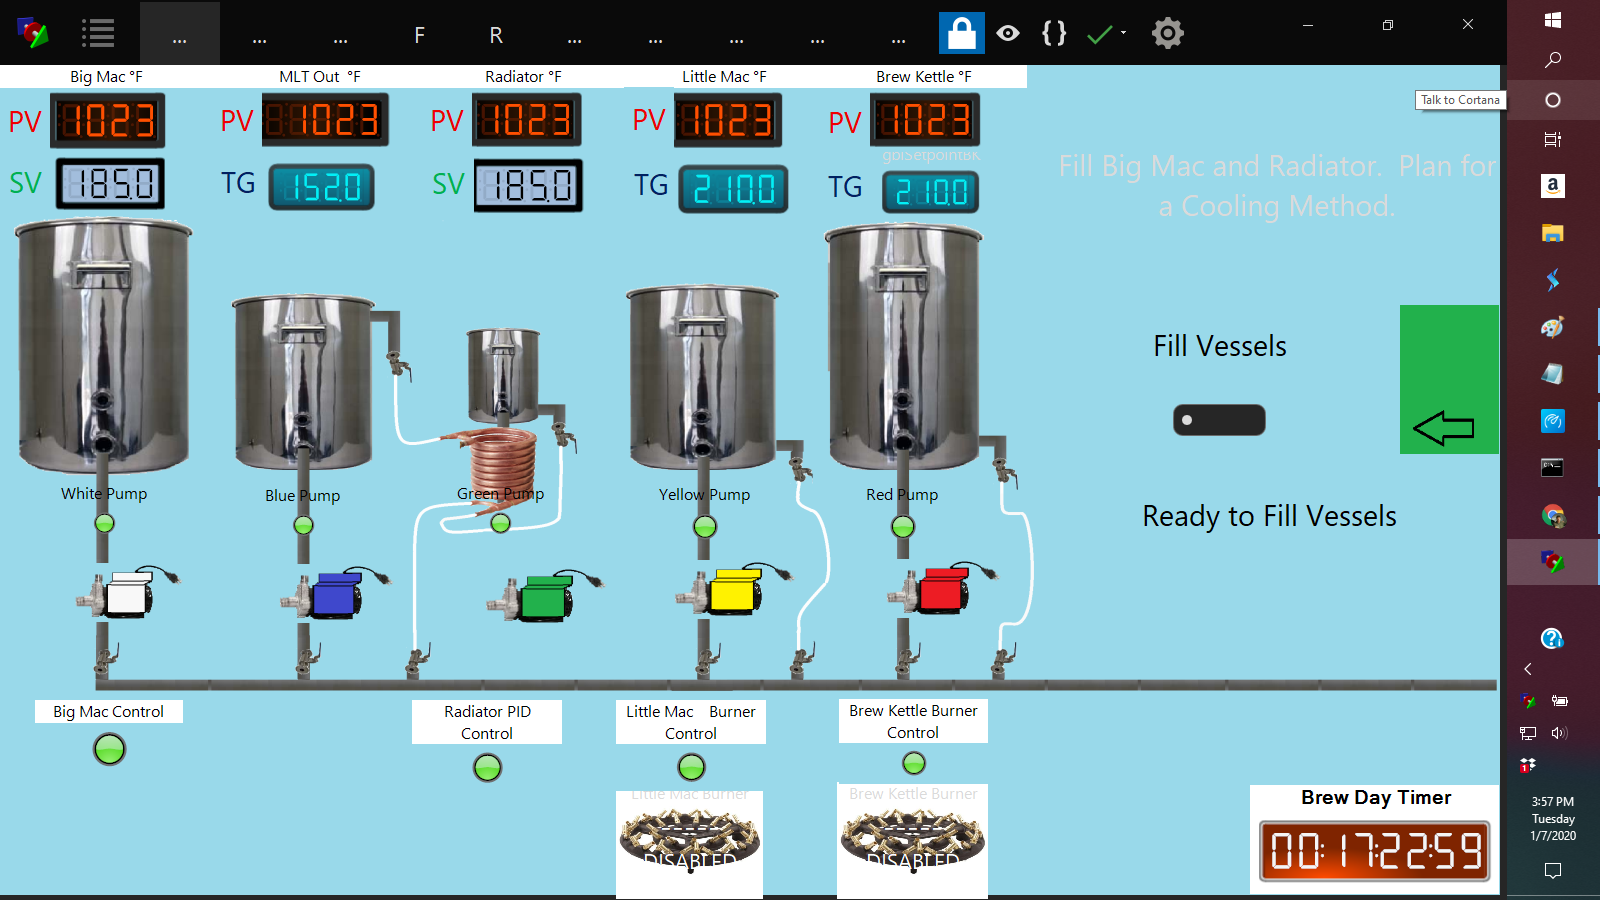Click the Radiator PID Control label

(487, 722)
